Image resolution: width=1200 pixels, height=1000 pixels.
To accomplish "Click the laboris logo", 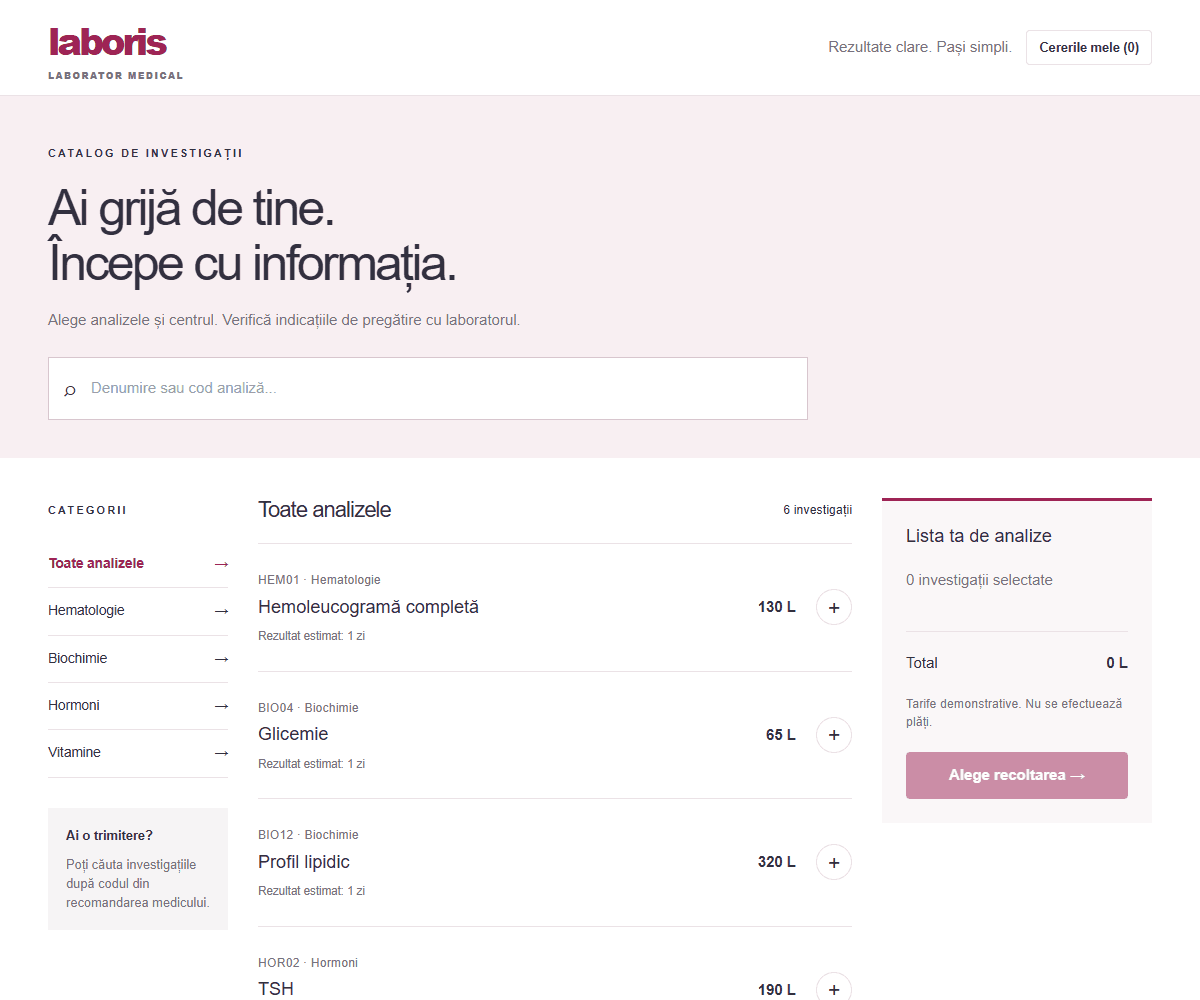I will point(107,42).
